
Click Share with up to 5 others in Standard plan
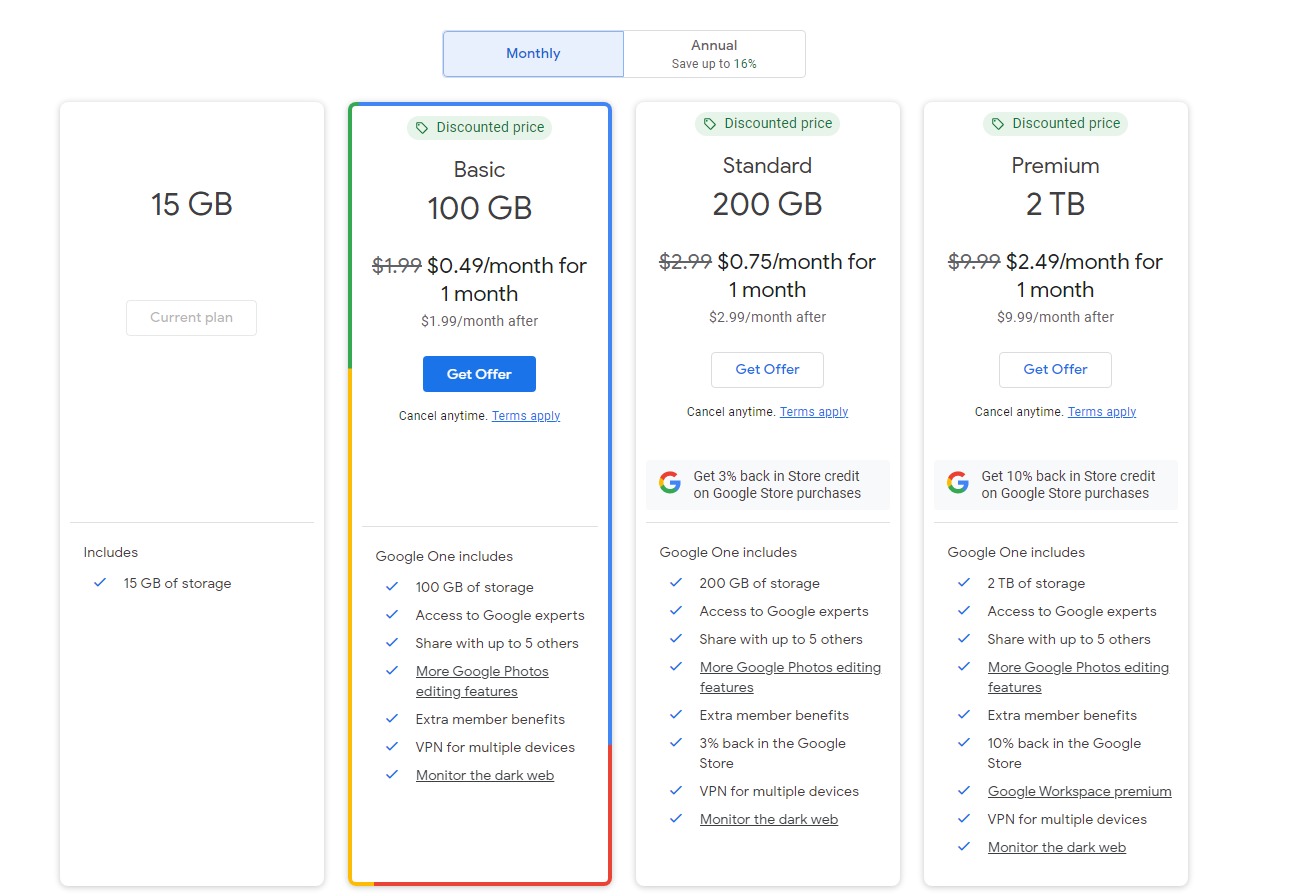click(781, 639)
